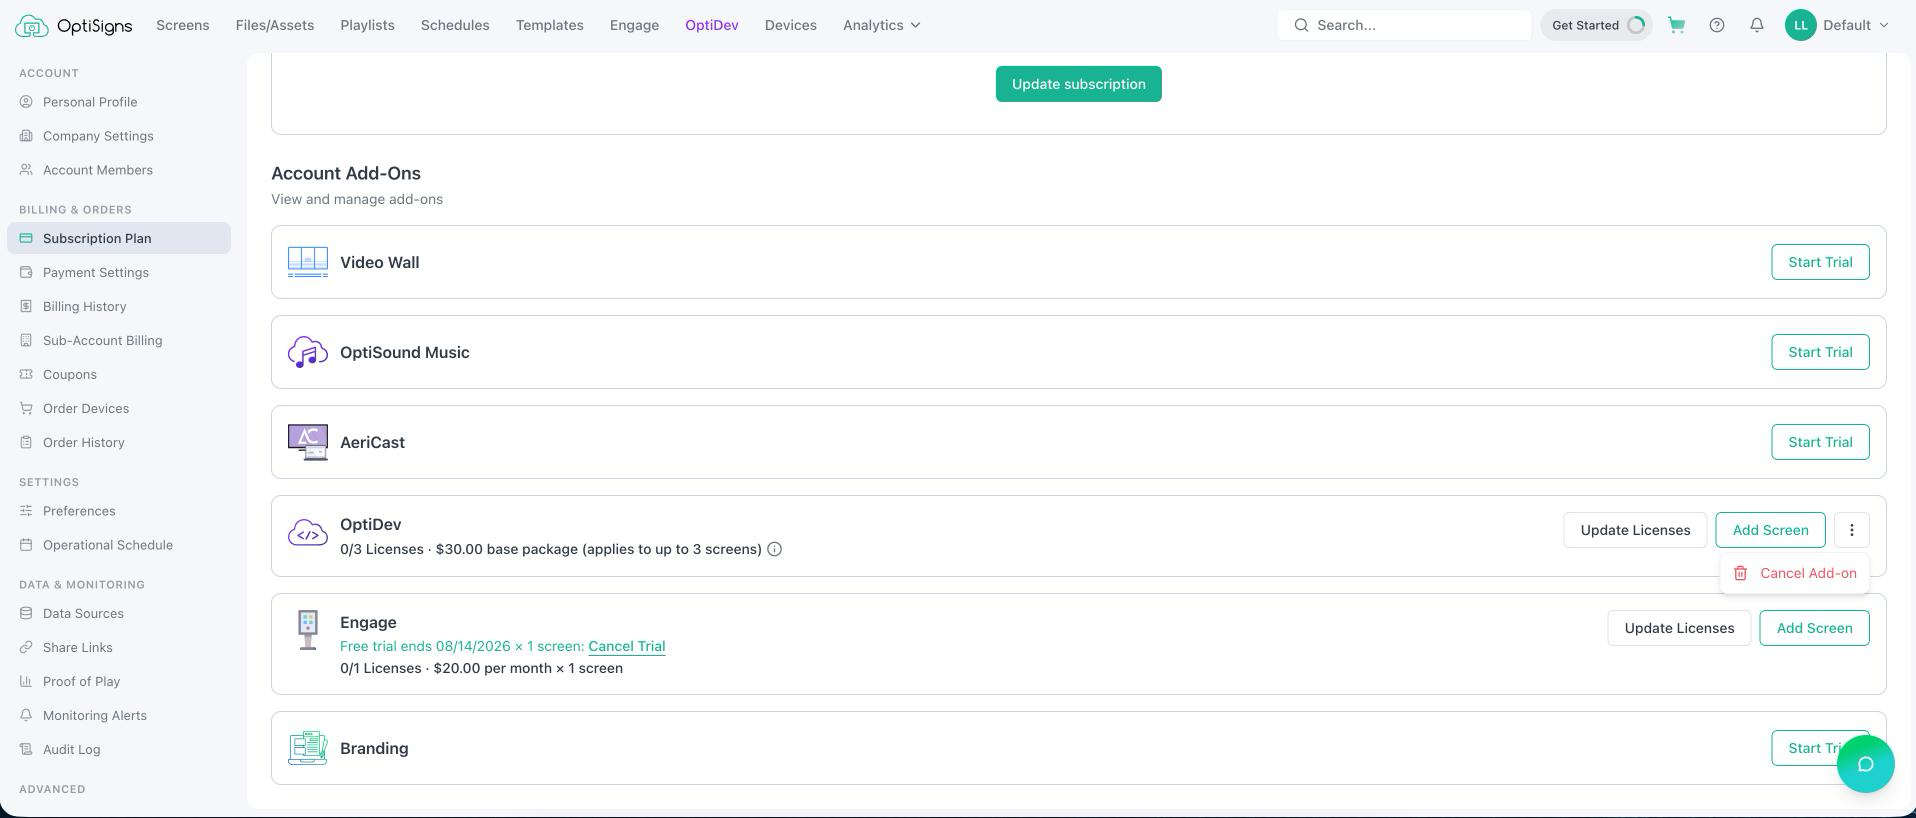This screenshot has height=818, width=1916.
Task: Click the Update subscription button
Action: (x=1079, y=84)
